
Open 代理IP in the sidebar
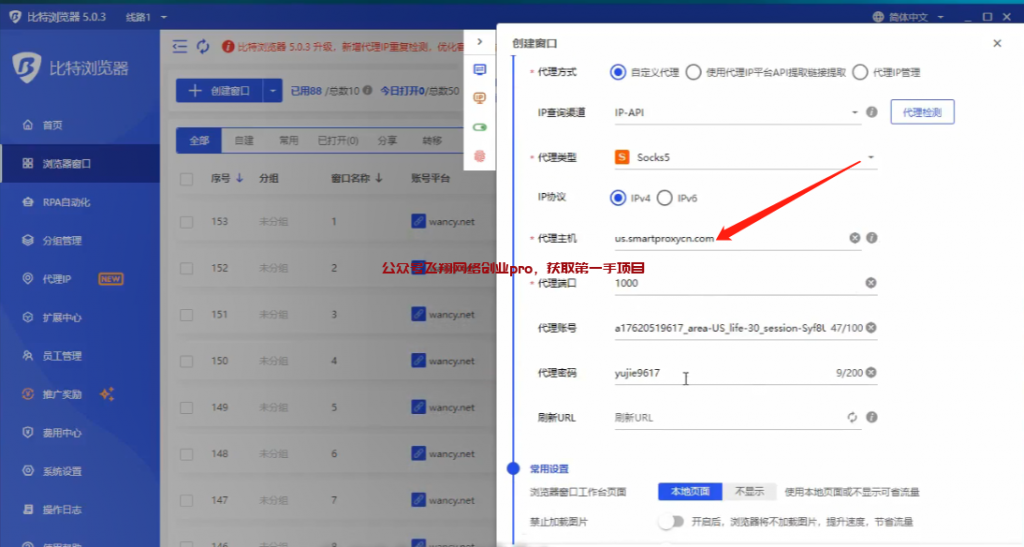coord(56,279)
